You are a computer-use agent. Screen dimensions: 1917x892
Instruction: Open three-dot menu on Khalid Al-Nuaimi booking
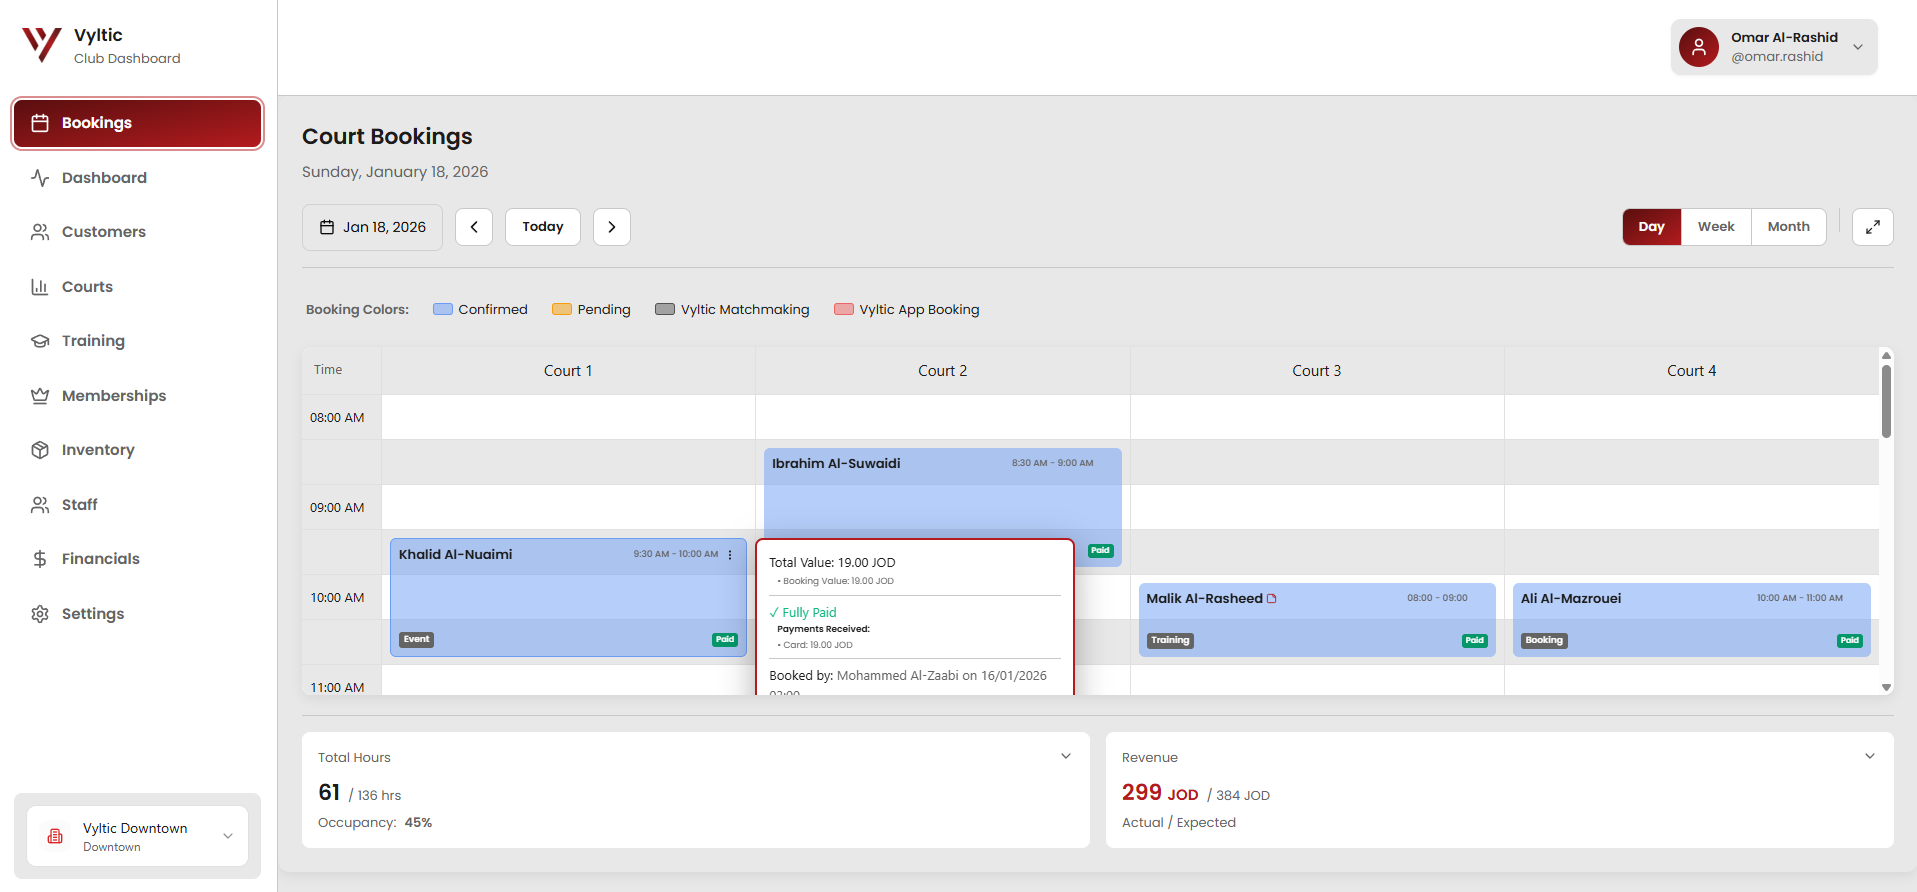pyautogui.click(x=730, y=555)
